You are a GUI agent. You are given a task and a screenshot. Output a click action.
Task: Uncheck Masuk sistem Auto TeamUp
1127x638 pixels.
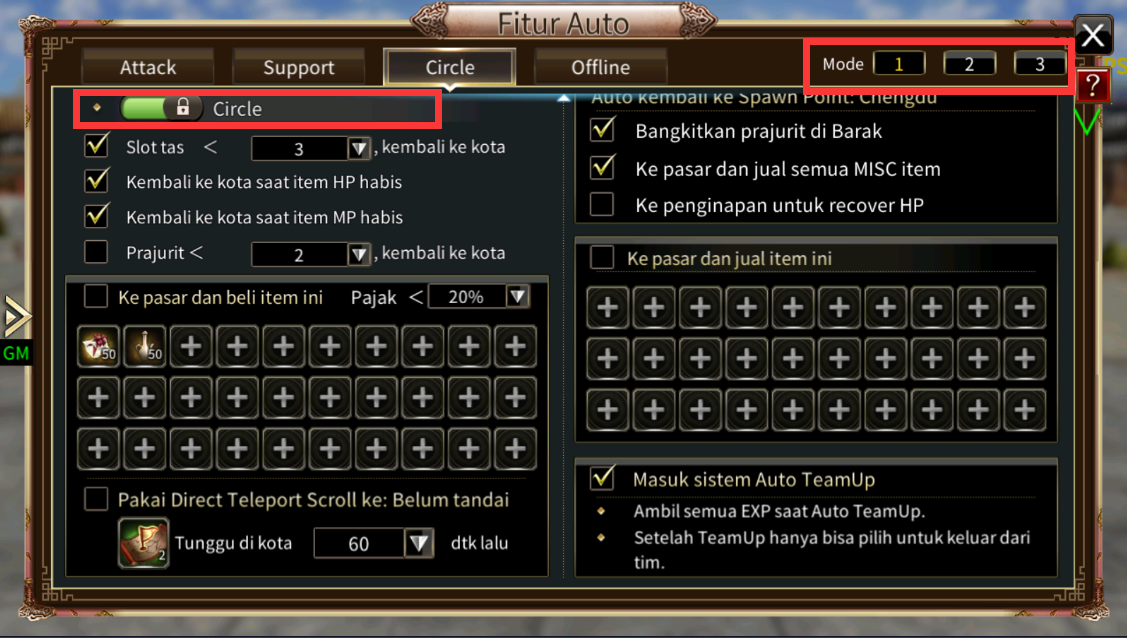tap(602, 478)
